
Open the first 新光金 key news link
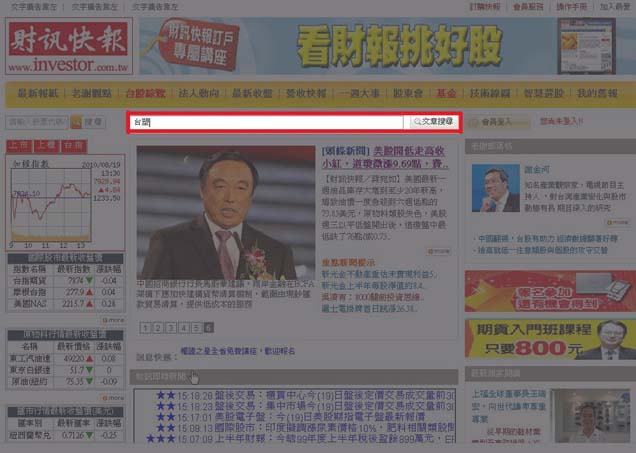(x=380, y=275)
